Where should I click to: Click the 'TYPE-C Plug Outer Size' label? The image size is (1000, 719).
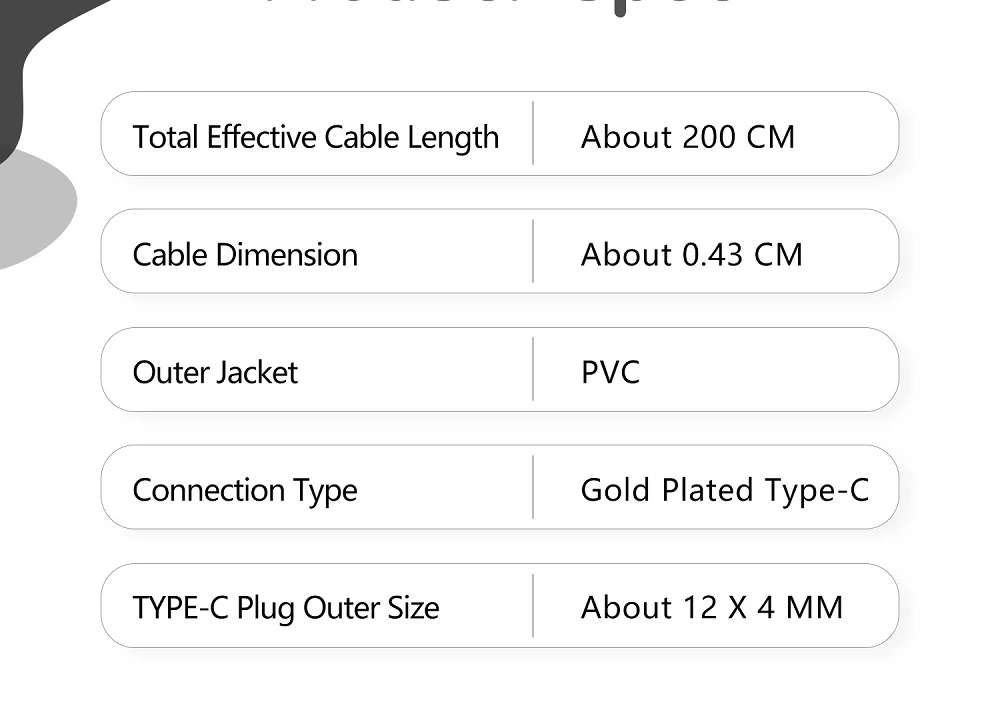tap(286, 608)
